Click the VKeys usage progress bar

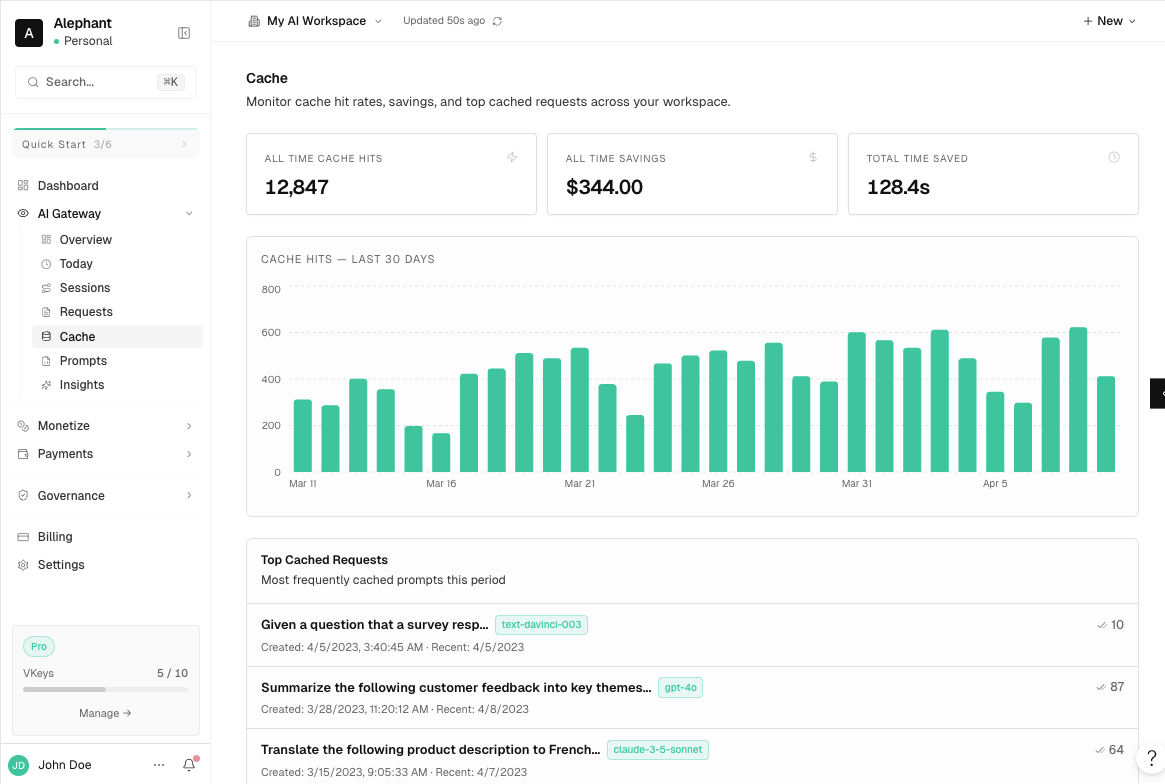click(x=106, y=690)
